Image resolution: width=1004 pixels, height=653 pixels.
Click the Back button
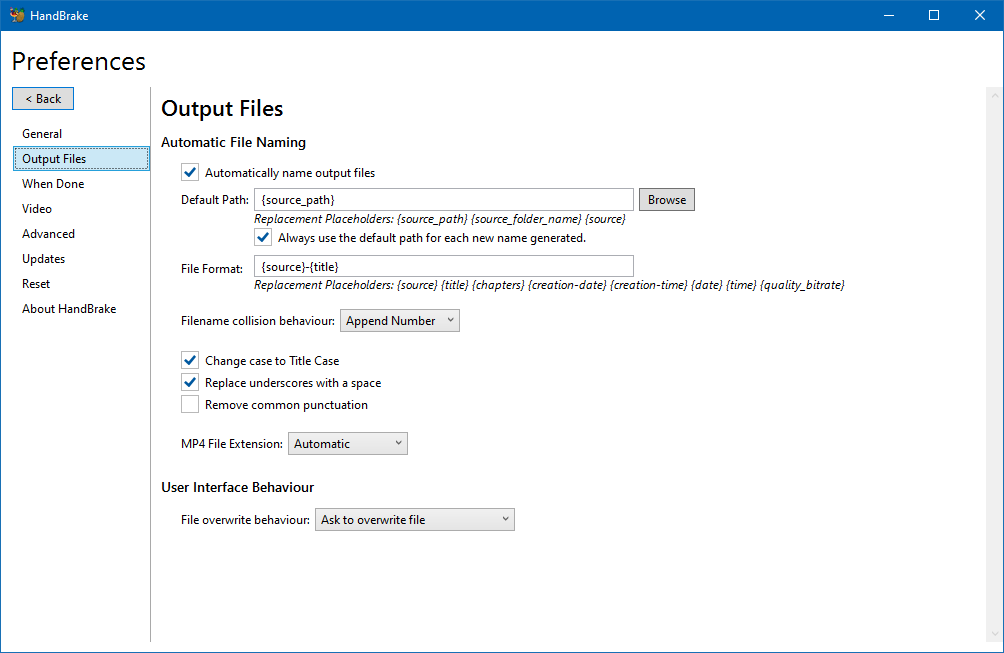tap(43, 98)
